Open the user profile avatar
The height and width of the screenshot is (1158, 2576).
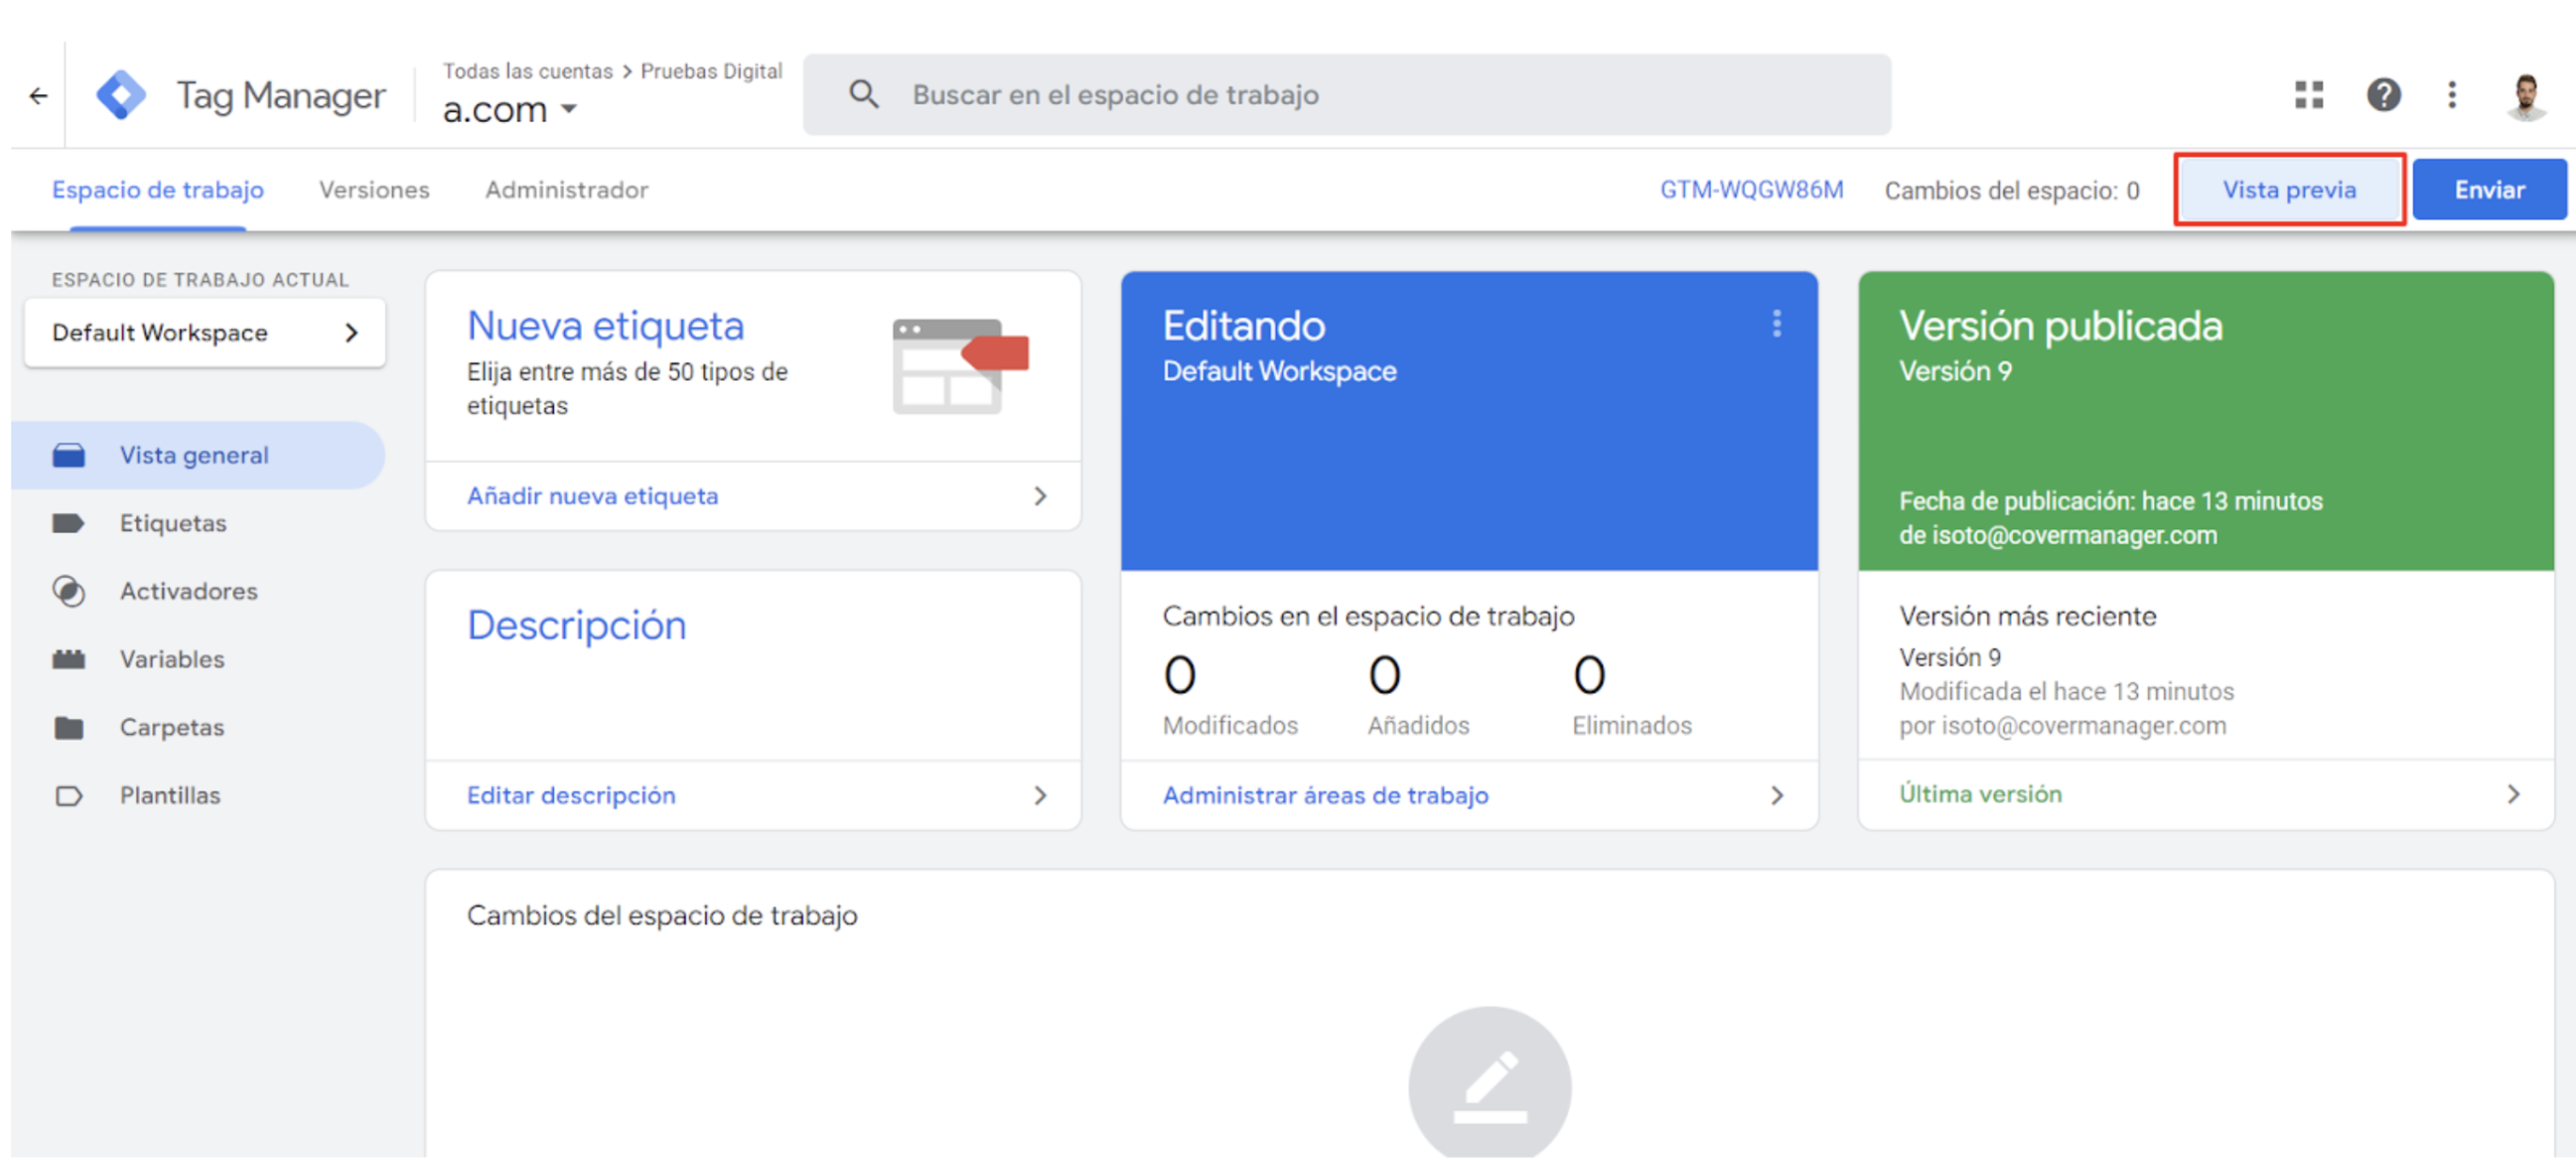tap(2526, 96)
